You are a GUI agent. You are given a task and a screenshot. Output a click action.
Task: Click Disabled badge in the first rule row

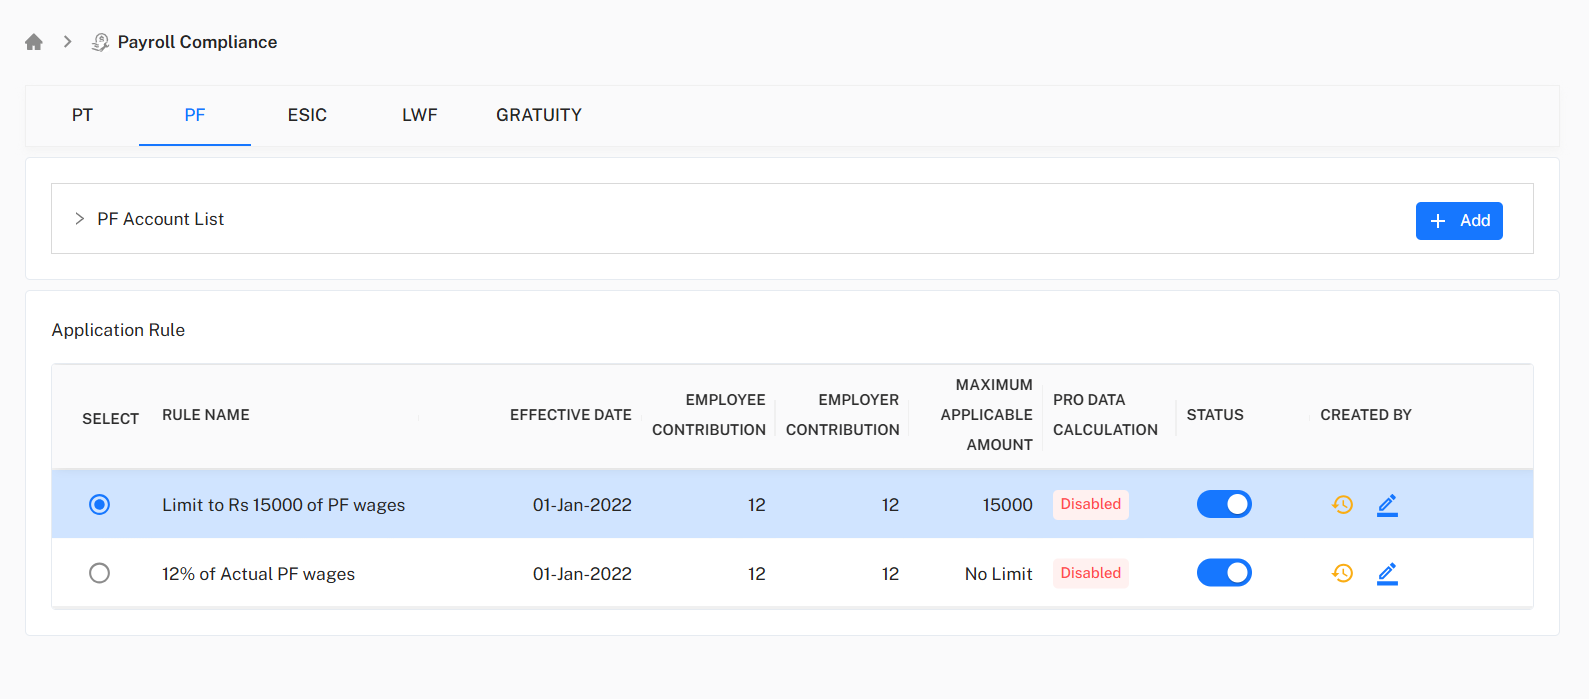(1090, 505)
